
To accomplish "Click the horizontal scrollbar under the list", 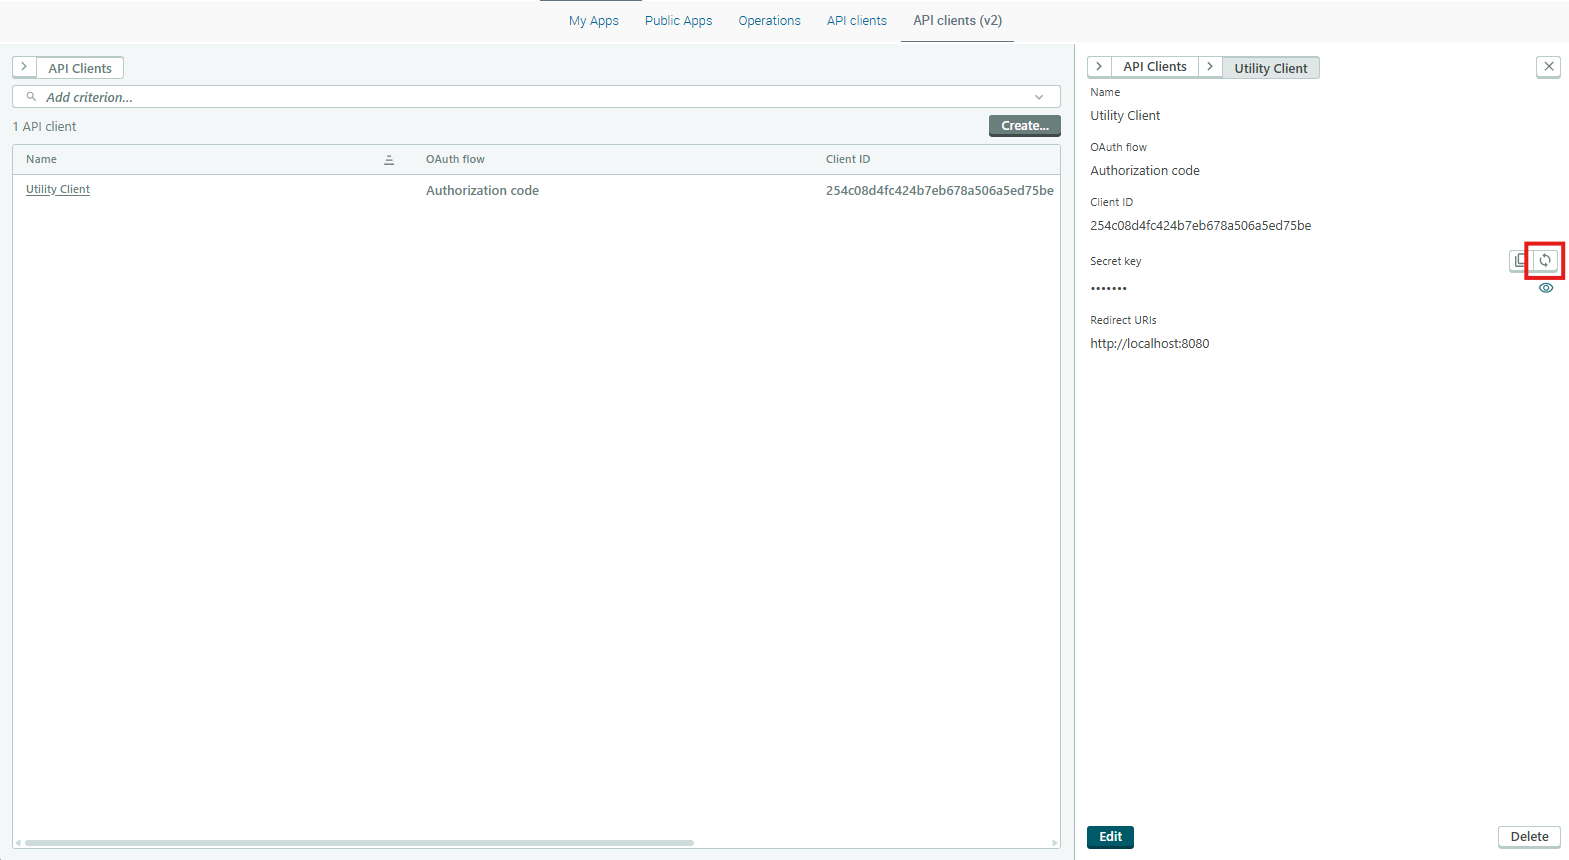I will pyautogui.click(x=360, y=843).
